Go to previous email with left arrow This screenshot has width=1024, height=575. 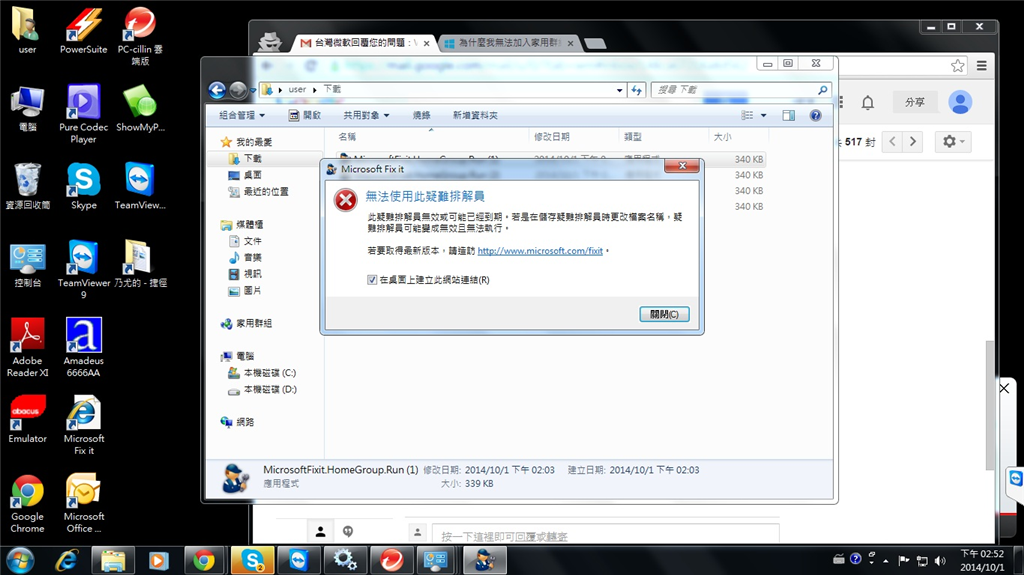[892, 142]
